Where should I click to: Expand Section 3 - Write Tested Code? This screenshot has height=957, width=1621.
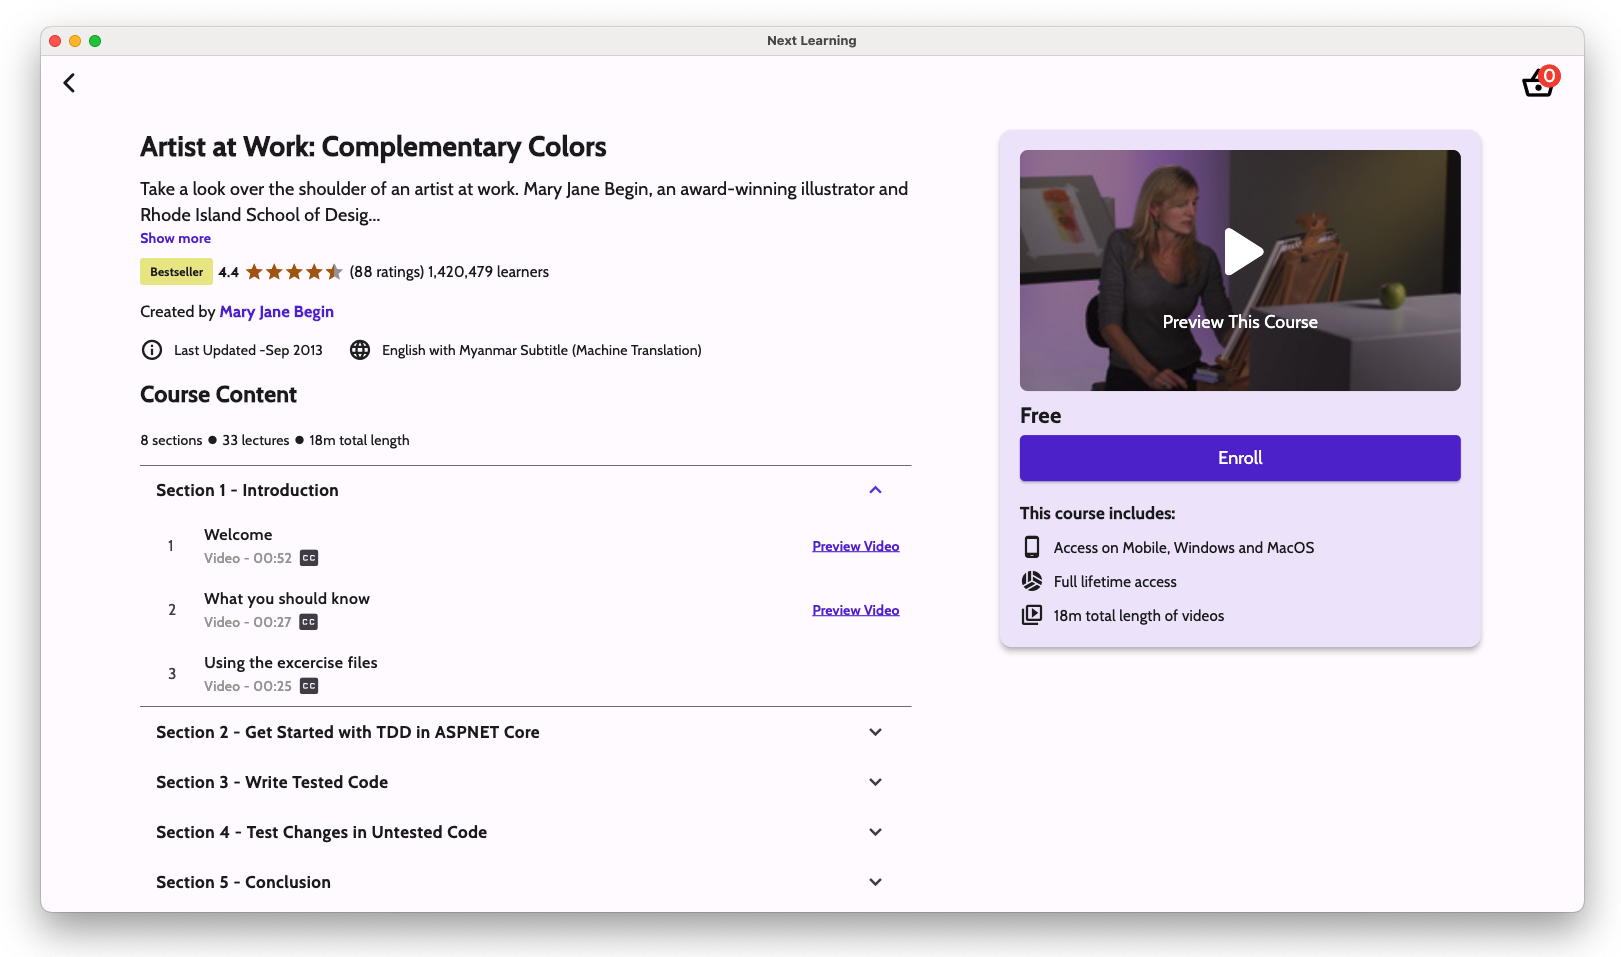click(875, 782)
